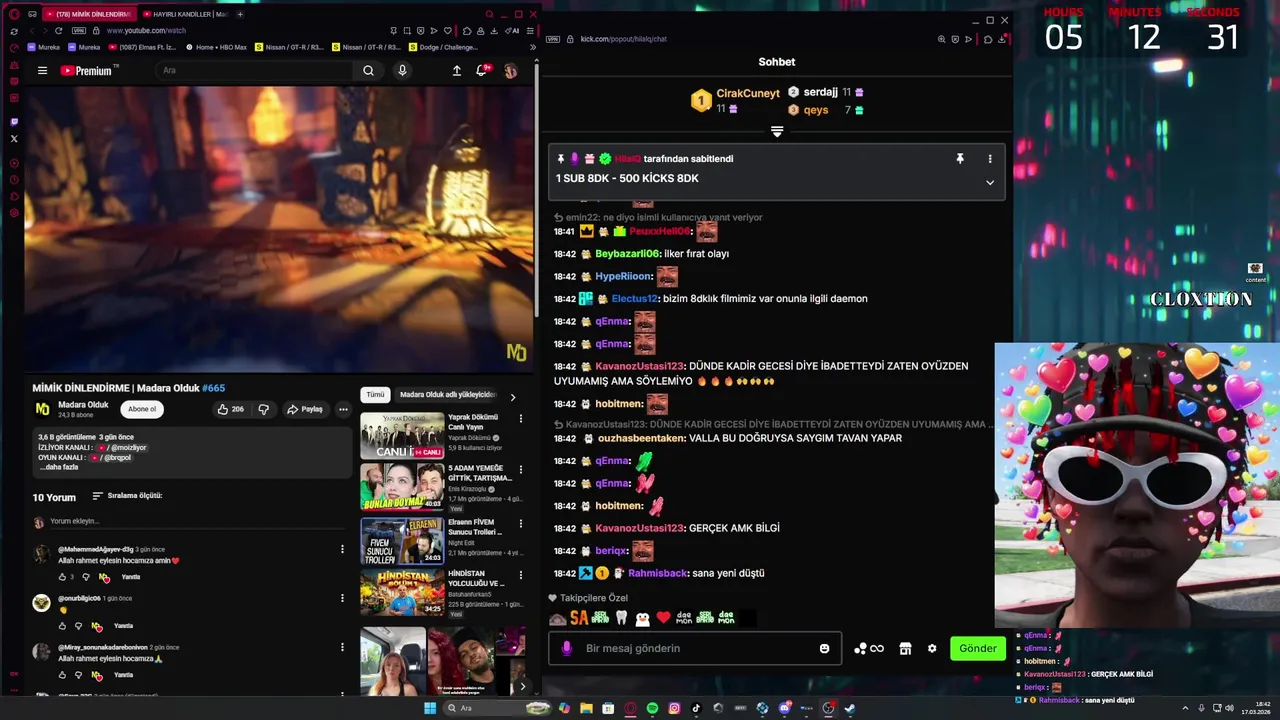Image resolution: width=1280 pixels, height=720 pixels.
Task: Open X (Twitter) icon in Opera sidebar
Action: [x=14, y=139]
